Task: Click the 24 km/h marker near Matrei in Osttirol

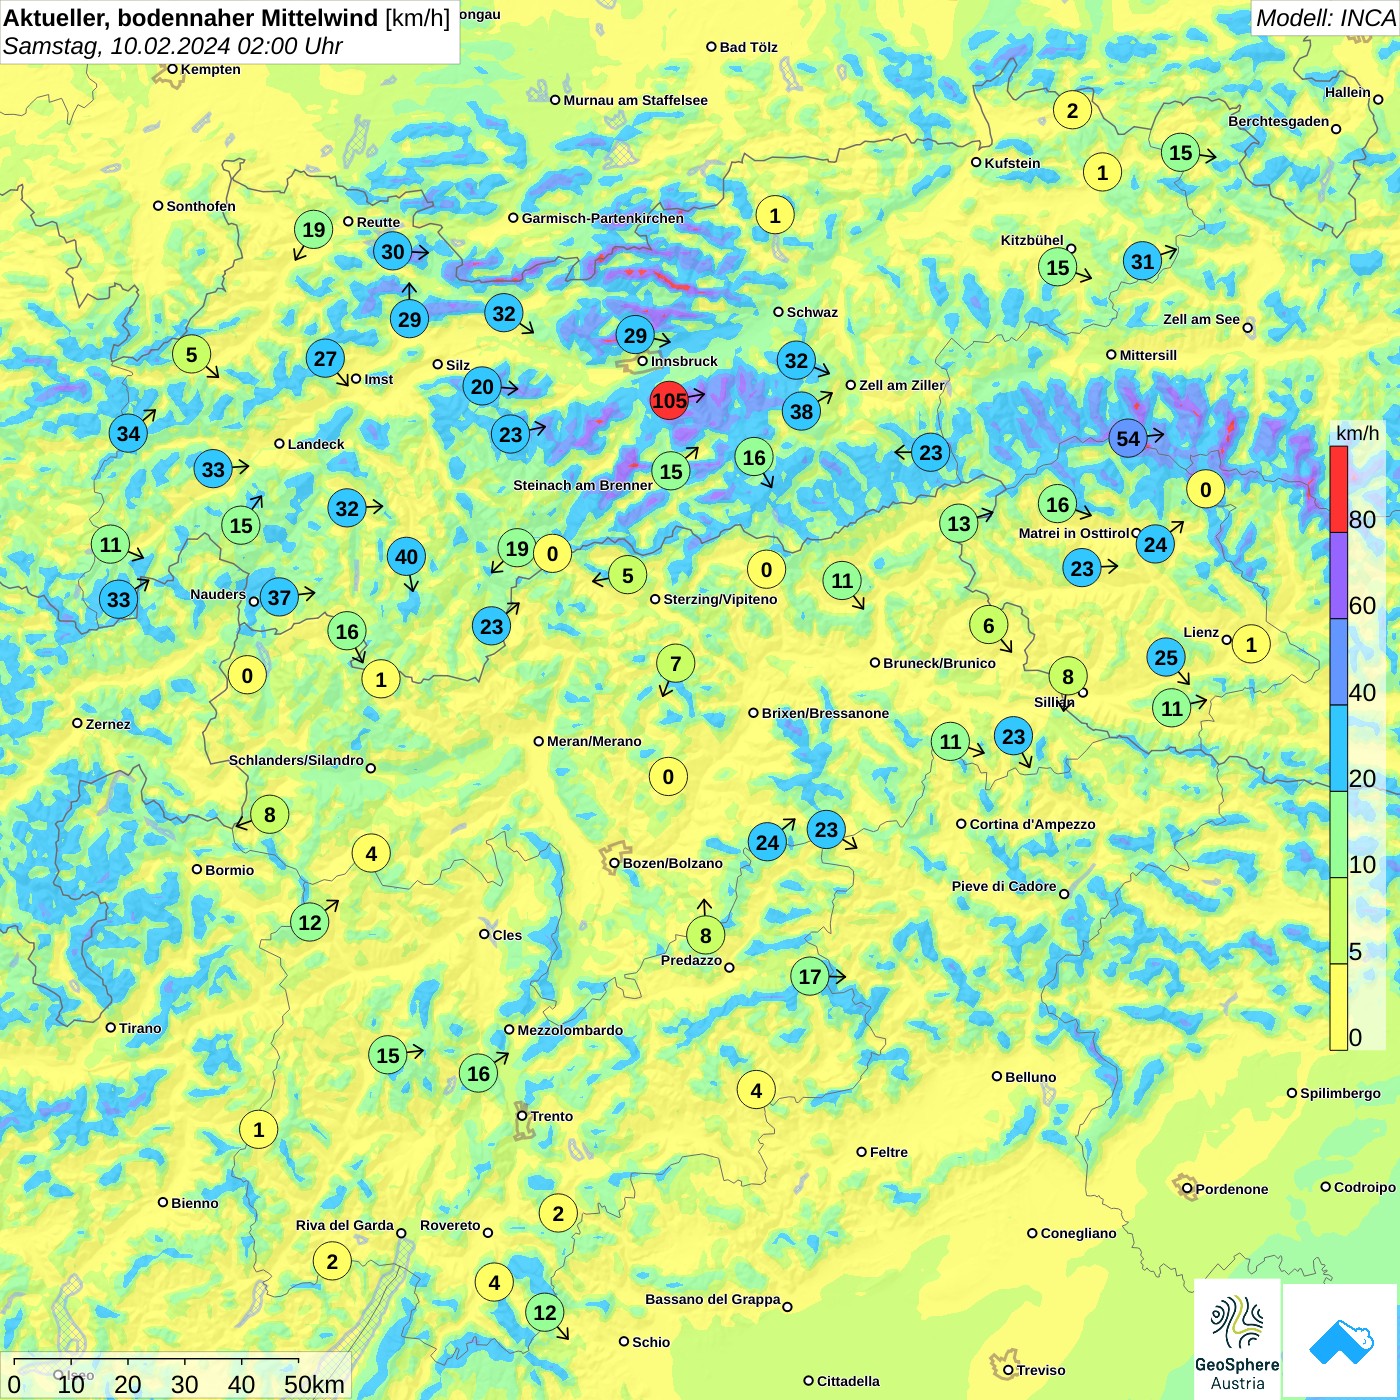Action: pyautogui.click(x=1155, y=544)
